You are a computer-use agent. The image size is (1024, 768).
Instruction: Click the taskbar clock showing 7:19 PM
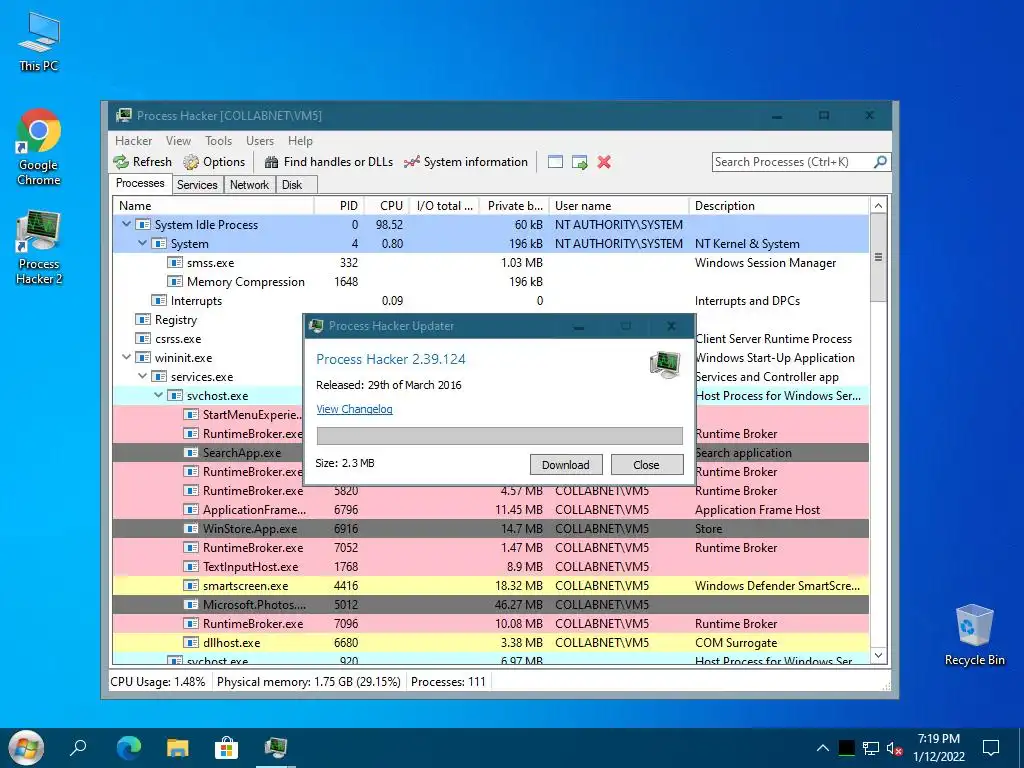(938, 748)
